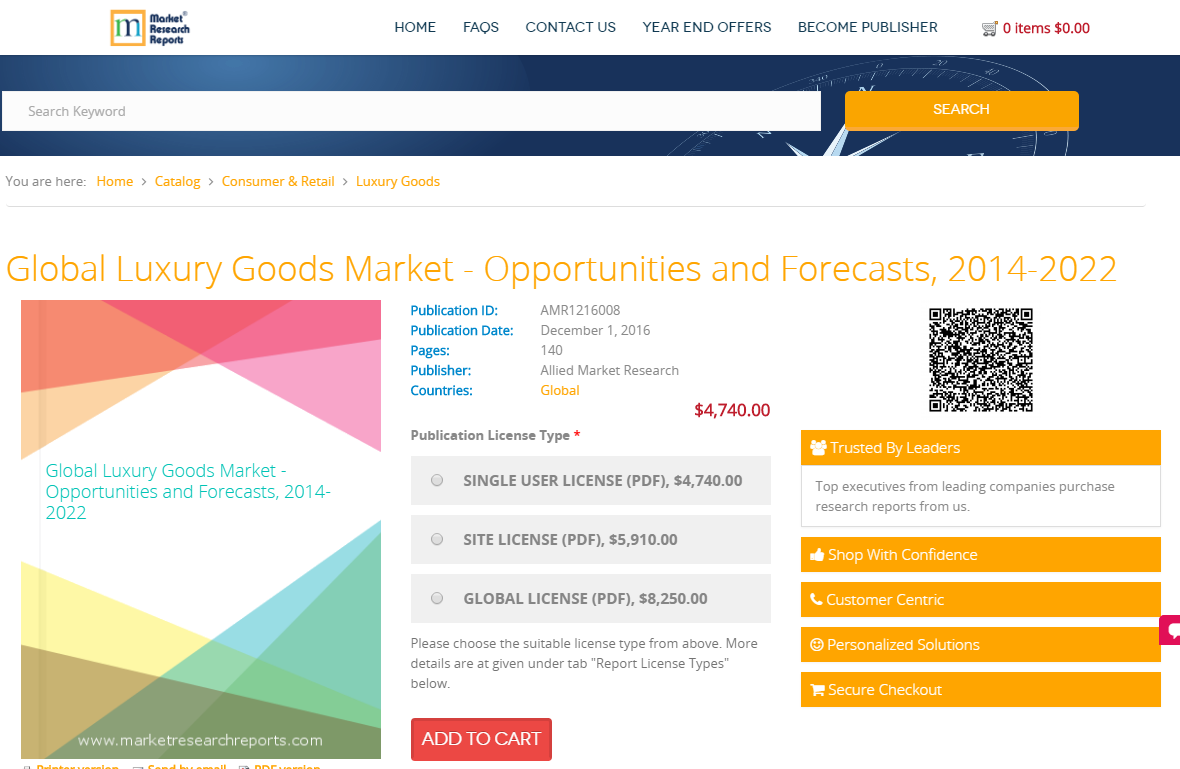Click Catalog in the breadcrumb
The width and height of the screenshot is (1180, 769).
click(178, 181)
